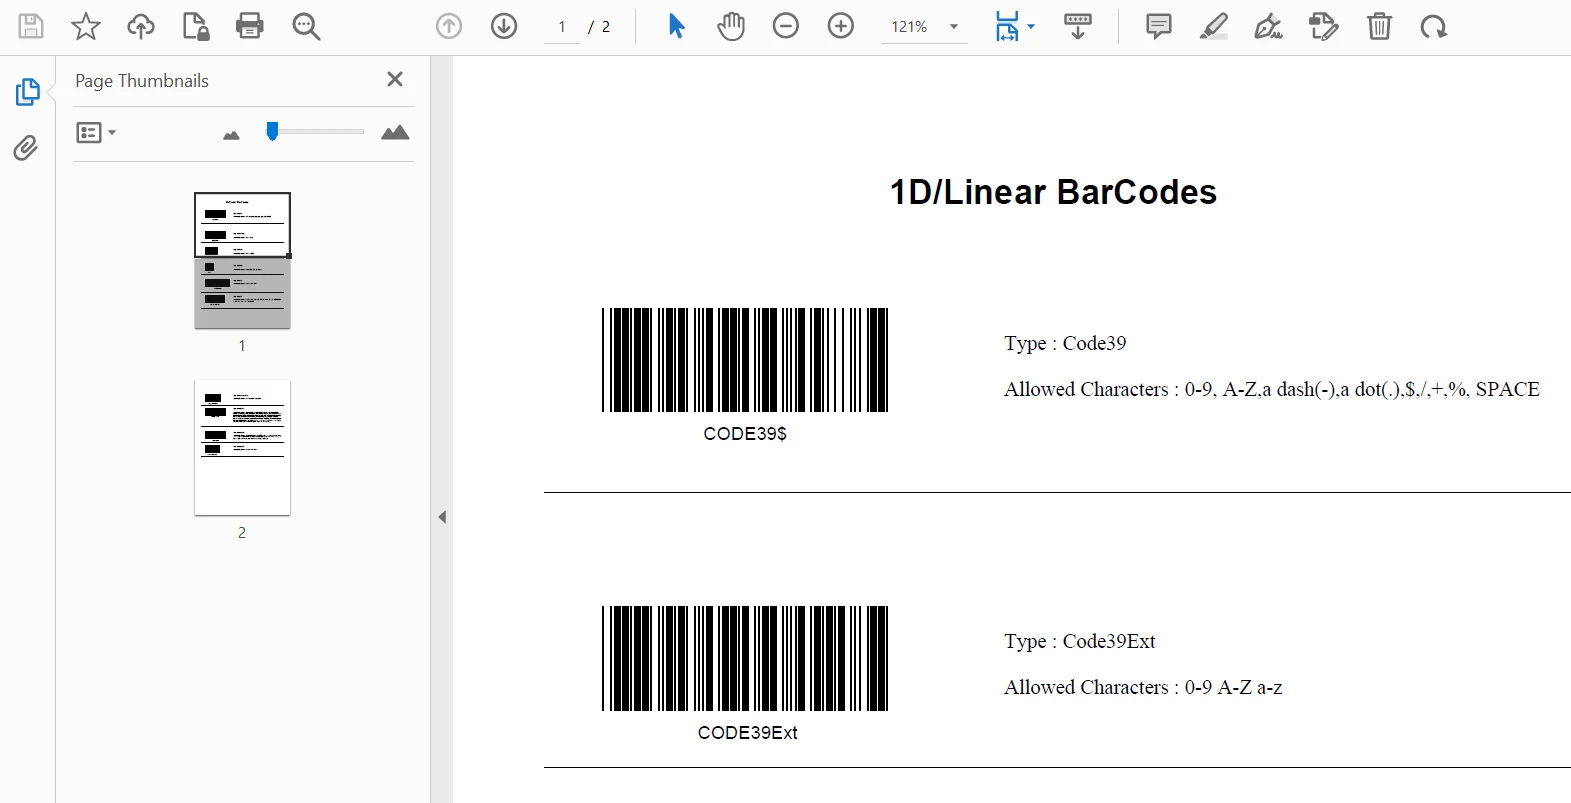This screenshot has width=1571, height=803.
Task: Click the Save file icon
Action: tap(31, 27)
